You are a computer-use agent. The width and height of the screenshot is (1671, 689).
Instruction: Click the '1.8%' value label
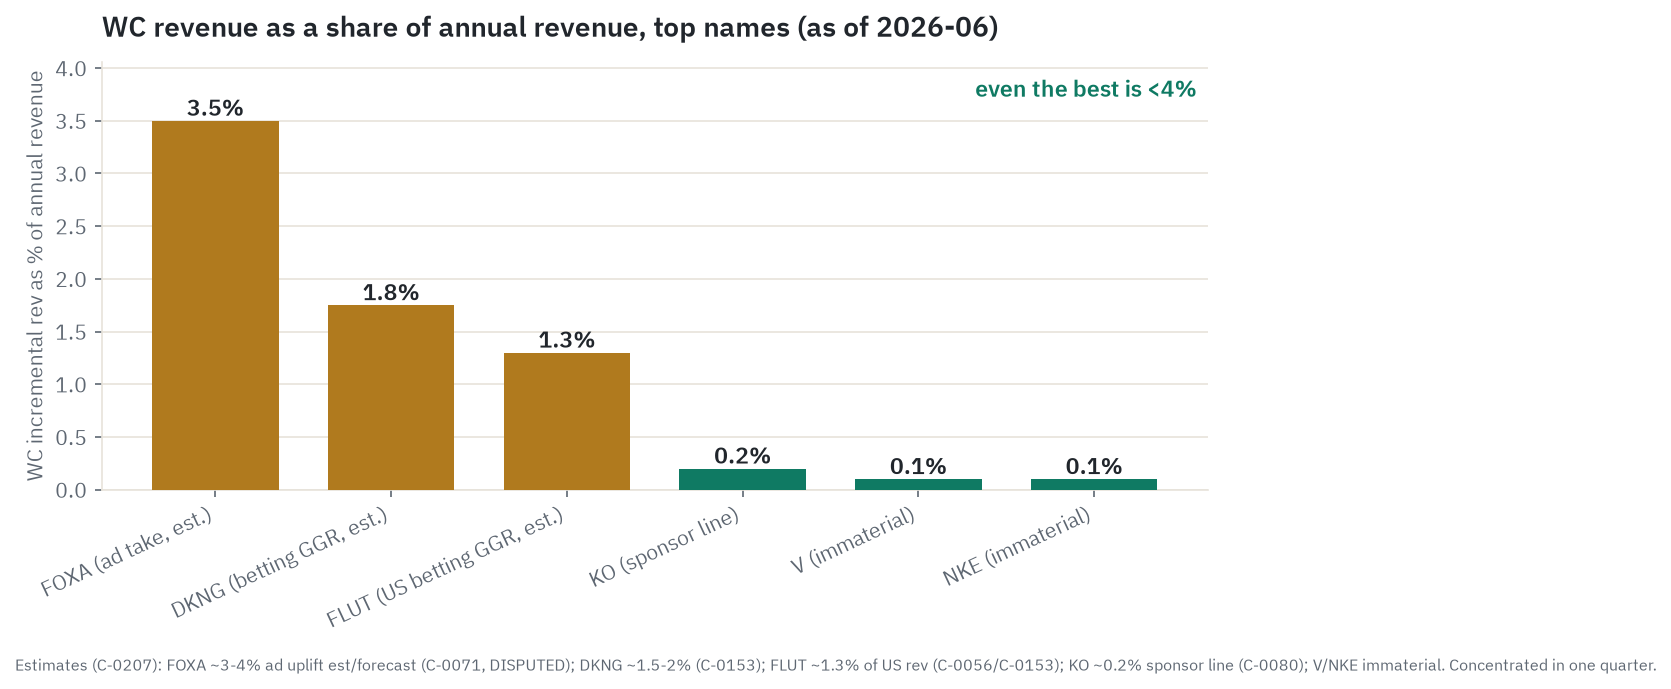(391, 292)
